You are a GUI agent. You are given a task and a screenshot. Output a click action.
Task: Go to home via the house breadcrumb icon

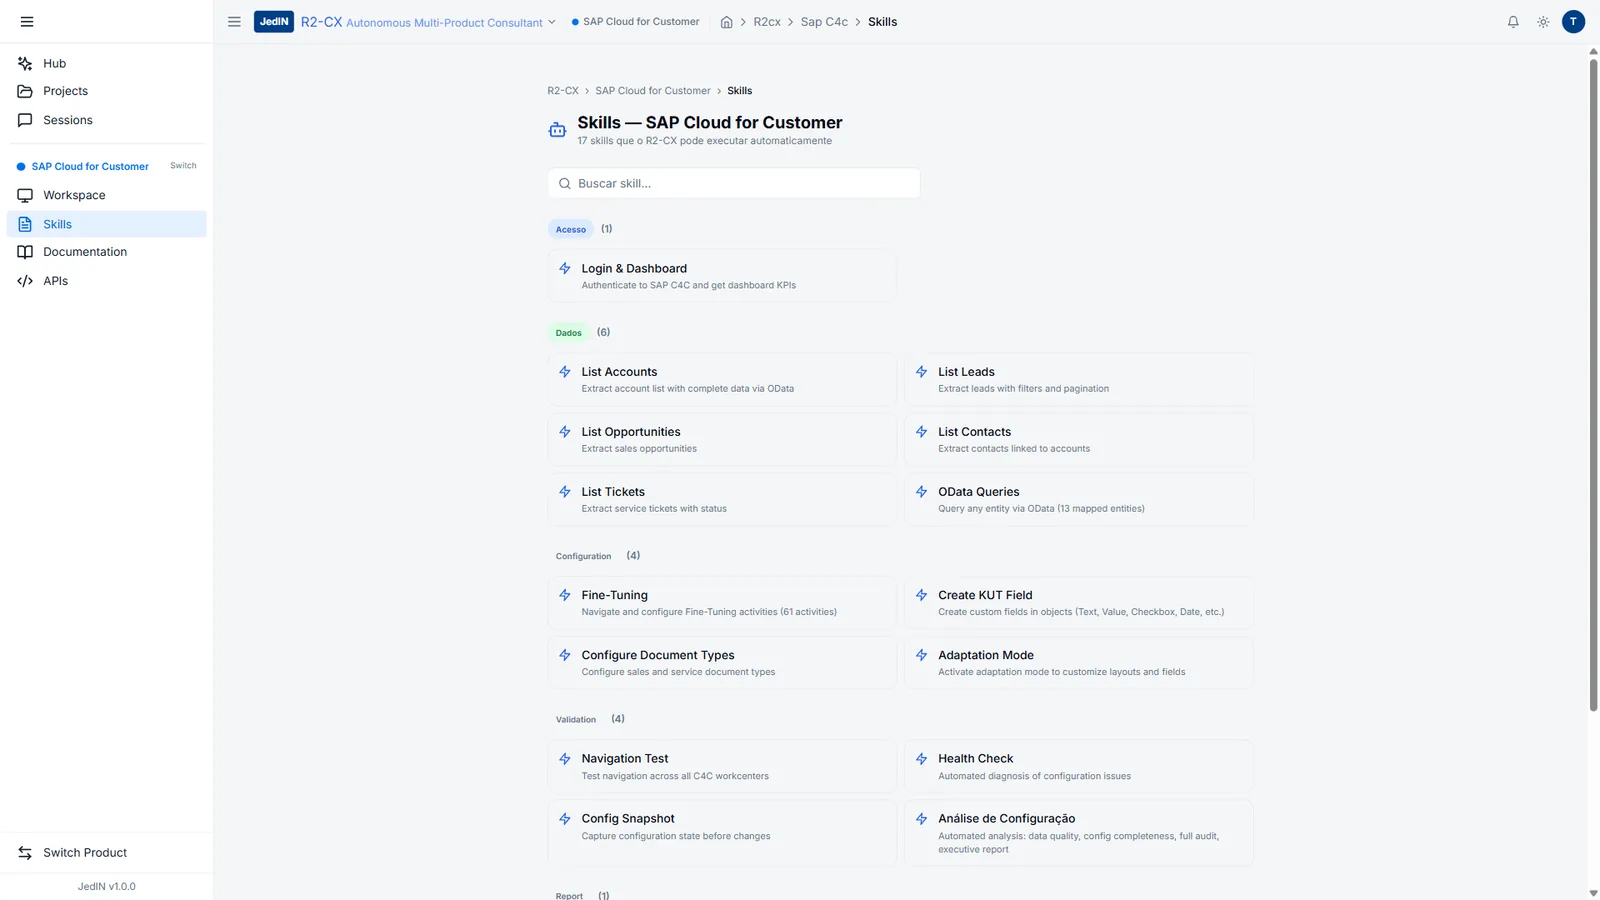[727, 22]
